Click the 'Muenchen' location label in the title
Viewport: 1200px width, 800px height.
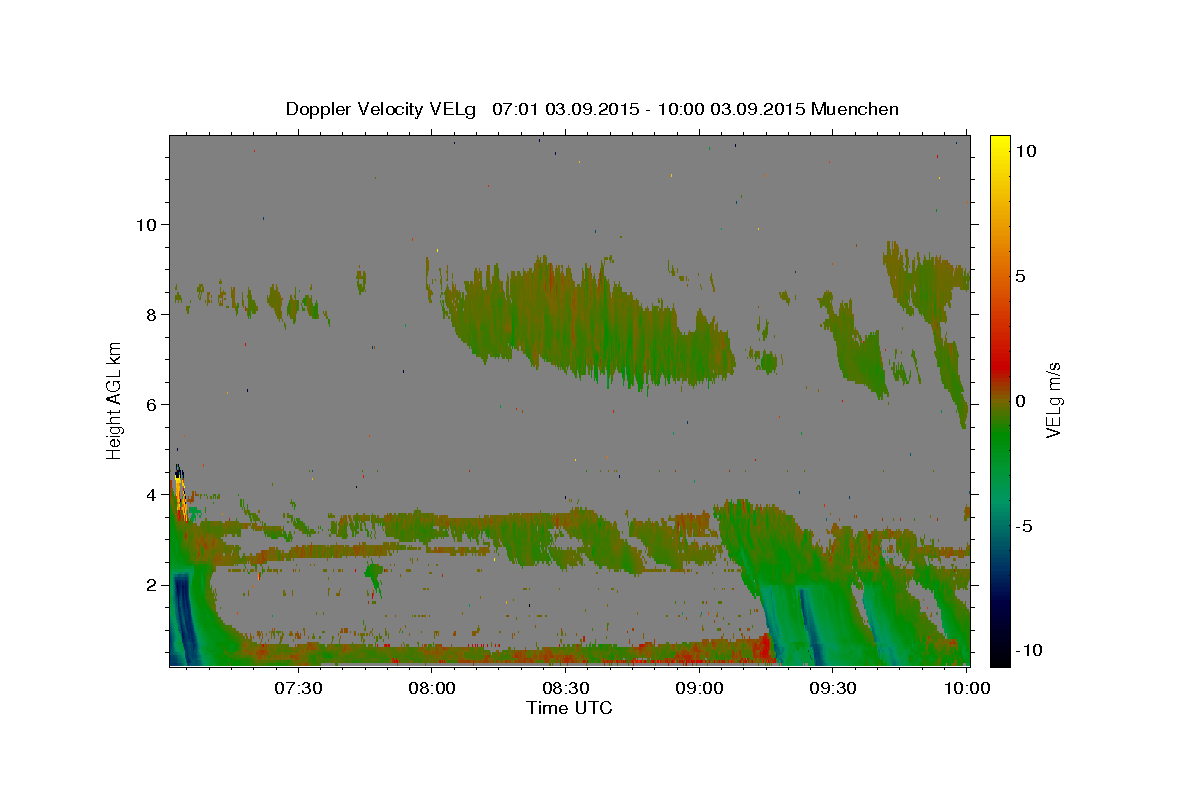(x=855, y=108)
